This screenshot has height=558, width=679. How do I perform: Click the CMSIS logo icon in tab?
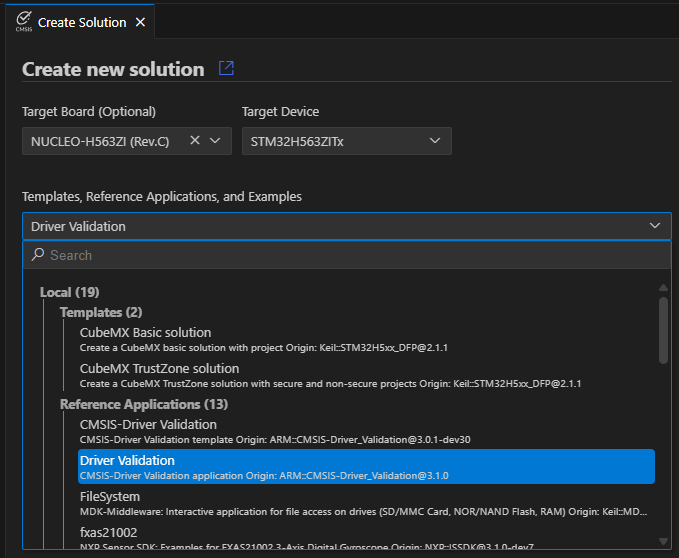(23, 22)
